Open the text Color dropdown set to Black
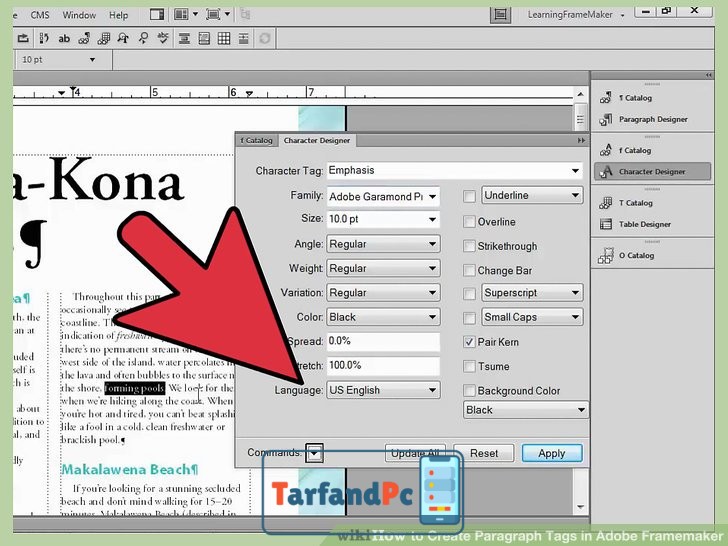The width and height of the screenshot is (728, 546). click(383, 317)
